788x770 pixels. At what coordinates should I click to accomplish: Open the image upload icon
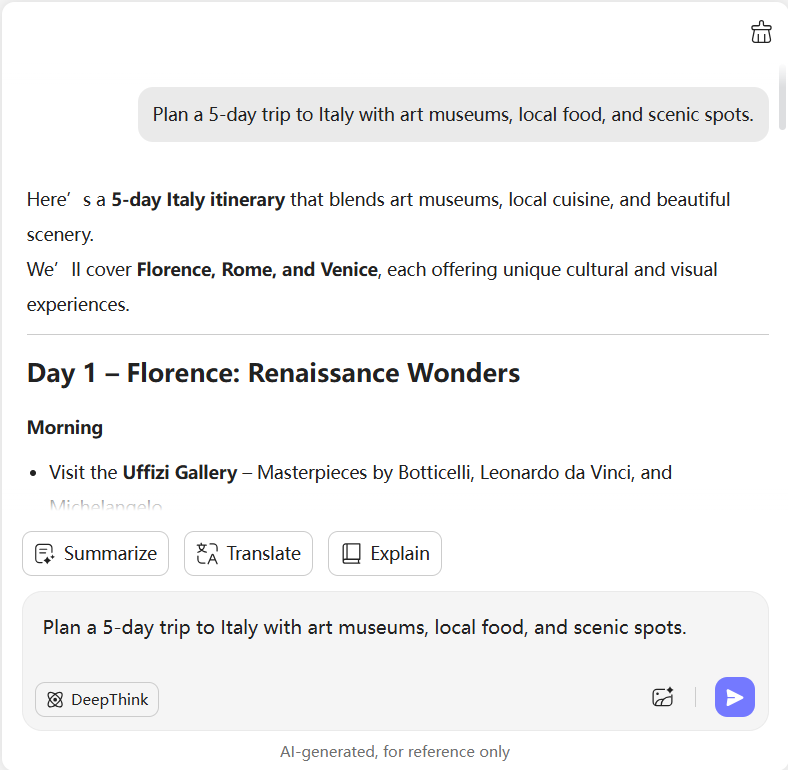coord(662,698)
